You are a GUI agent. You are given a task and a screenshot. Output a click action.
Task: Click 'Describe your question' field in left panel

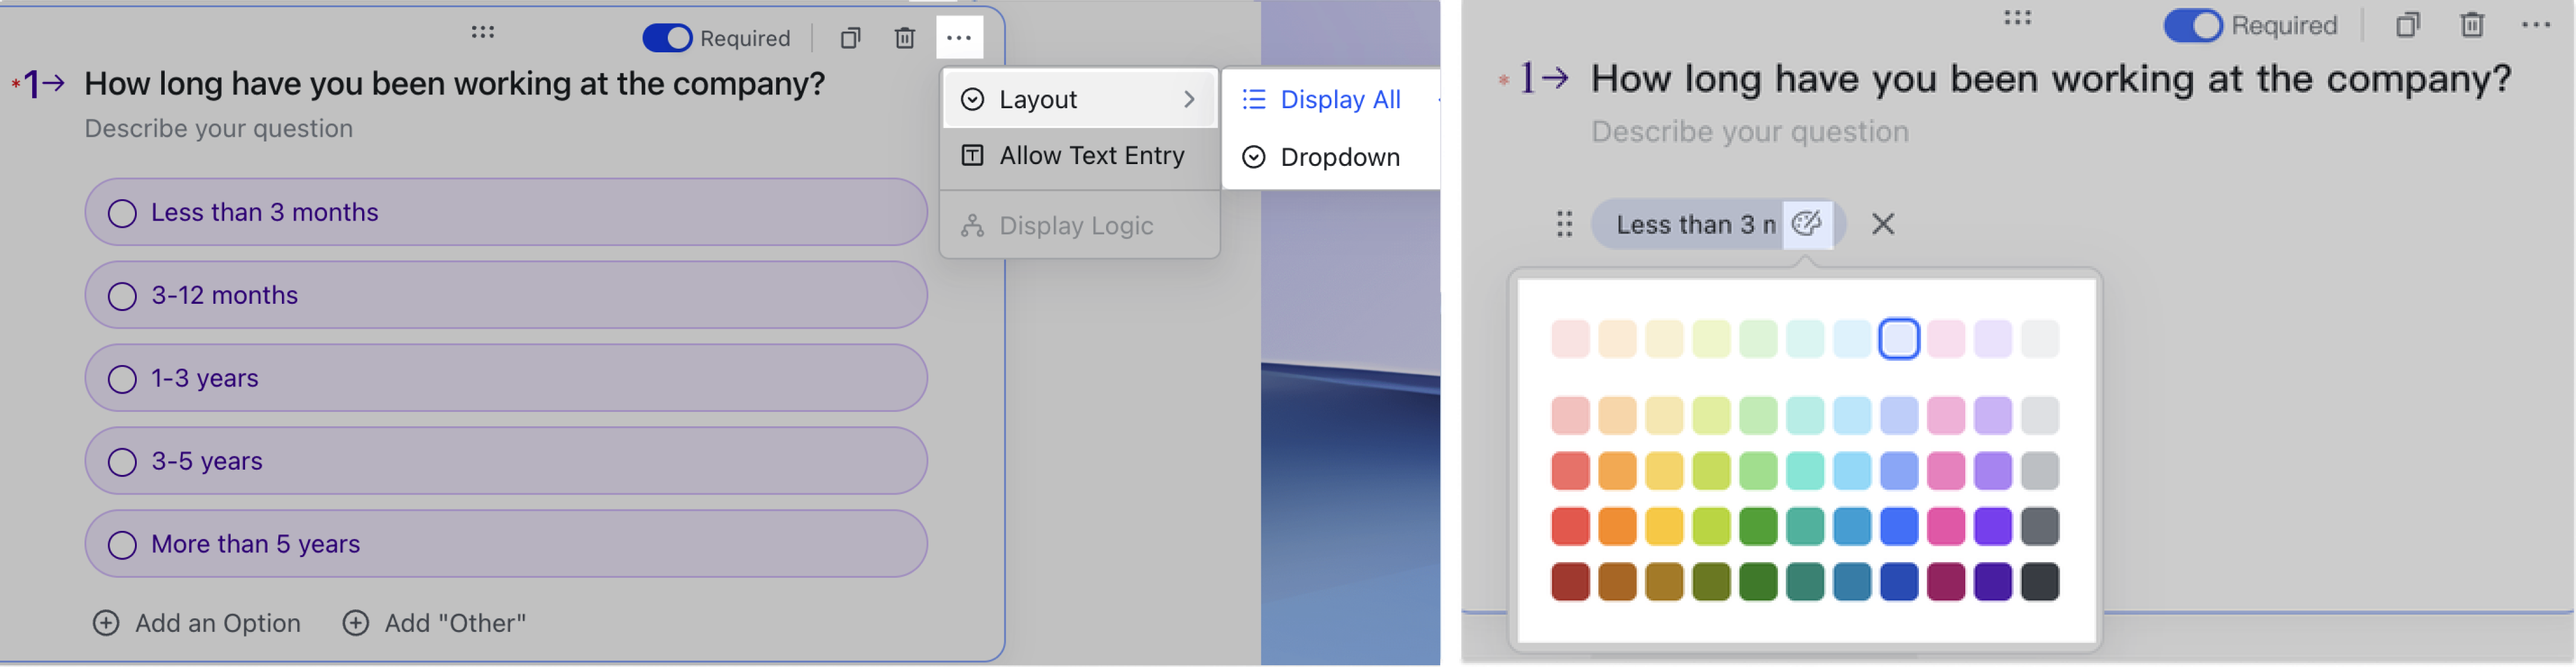[219, 129]
